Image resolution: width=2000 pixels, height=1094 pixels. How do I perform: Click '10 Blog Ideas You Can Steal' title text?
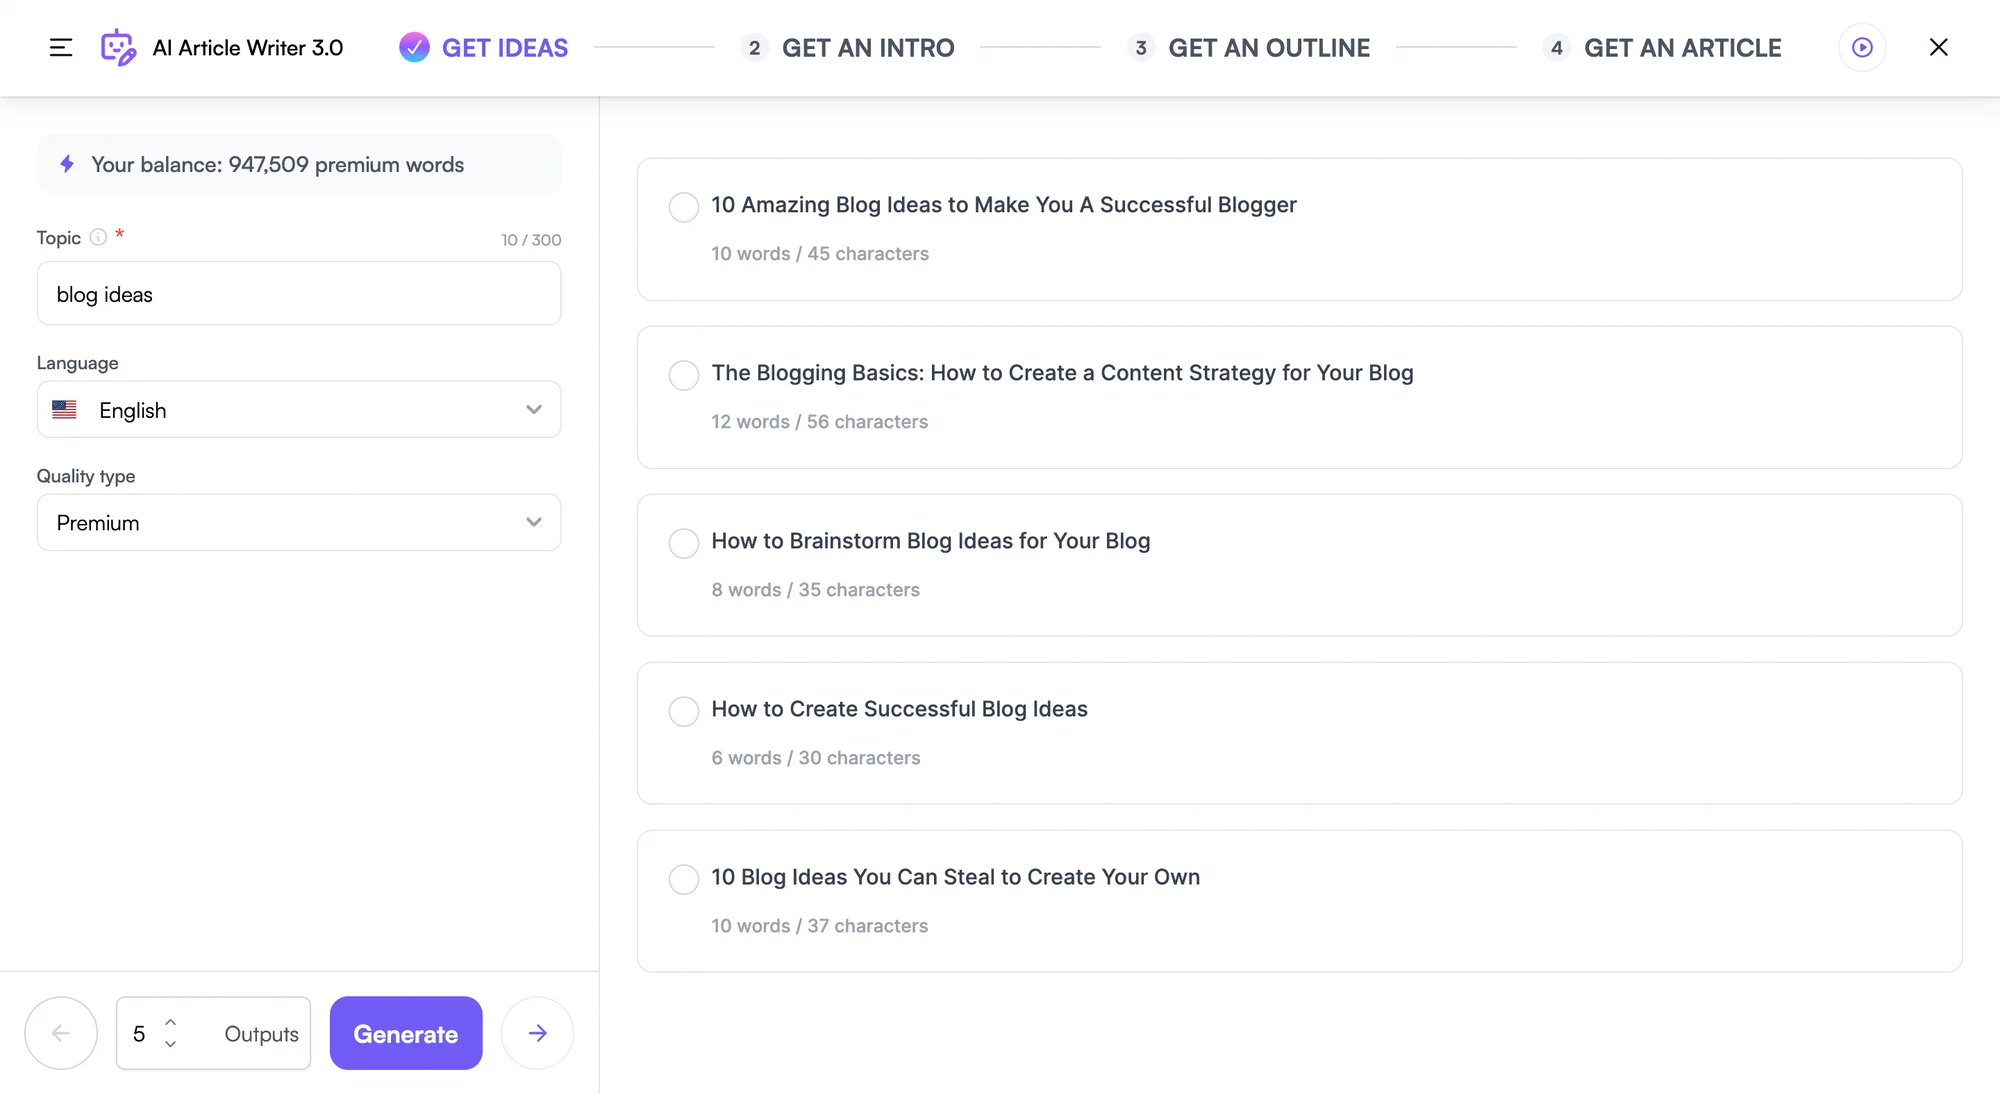[x=955, y=877]
